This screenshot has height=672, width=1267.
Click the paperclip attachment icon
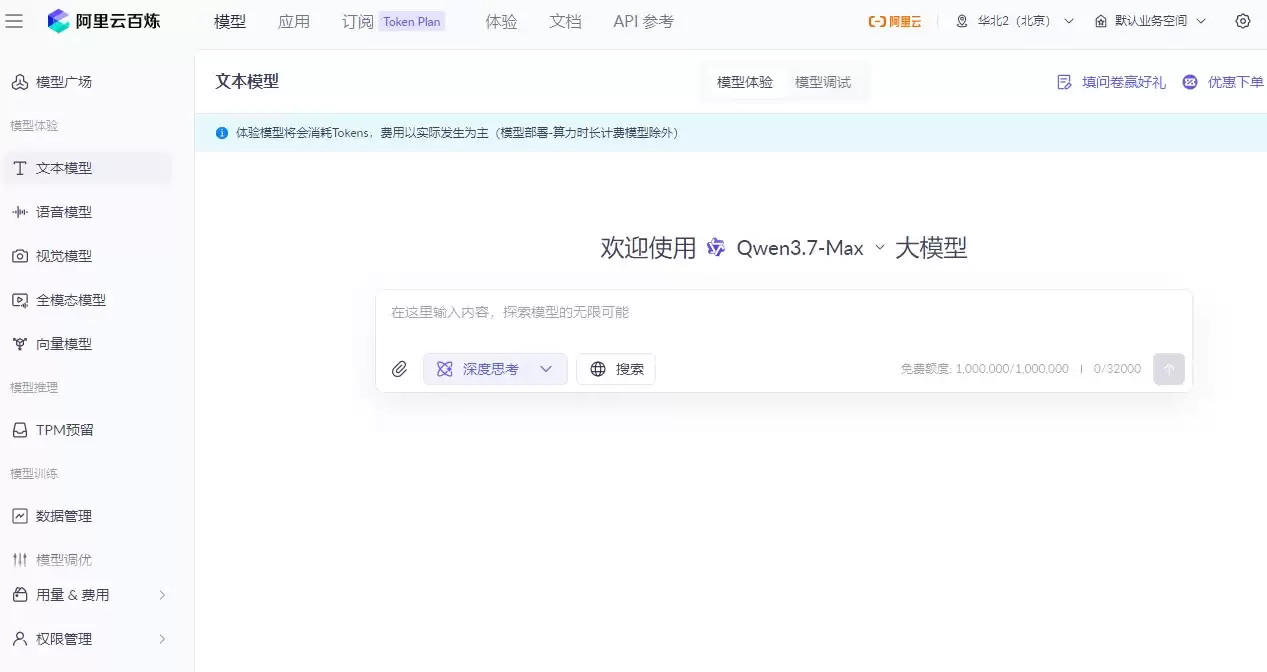tap(399, 369)
